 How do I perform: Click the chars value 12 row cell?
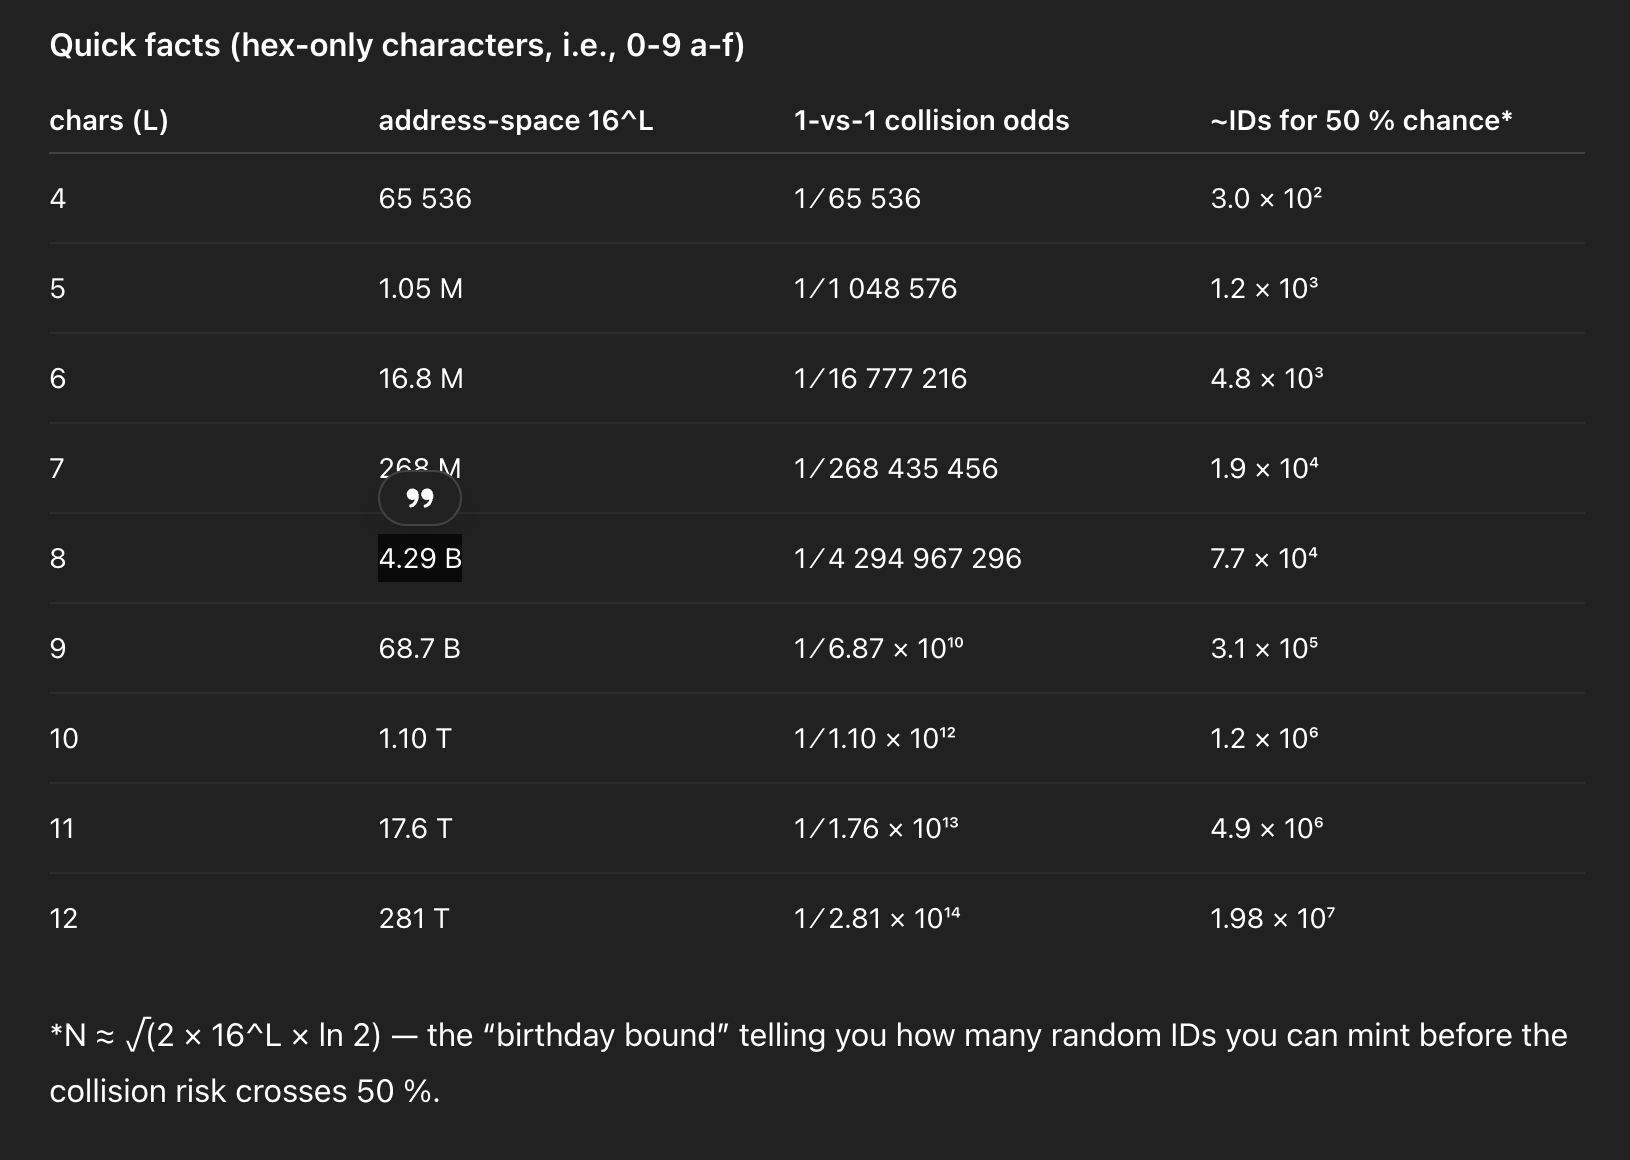pos(63,918)
